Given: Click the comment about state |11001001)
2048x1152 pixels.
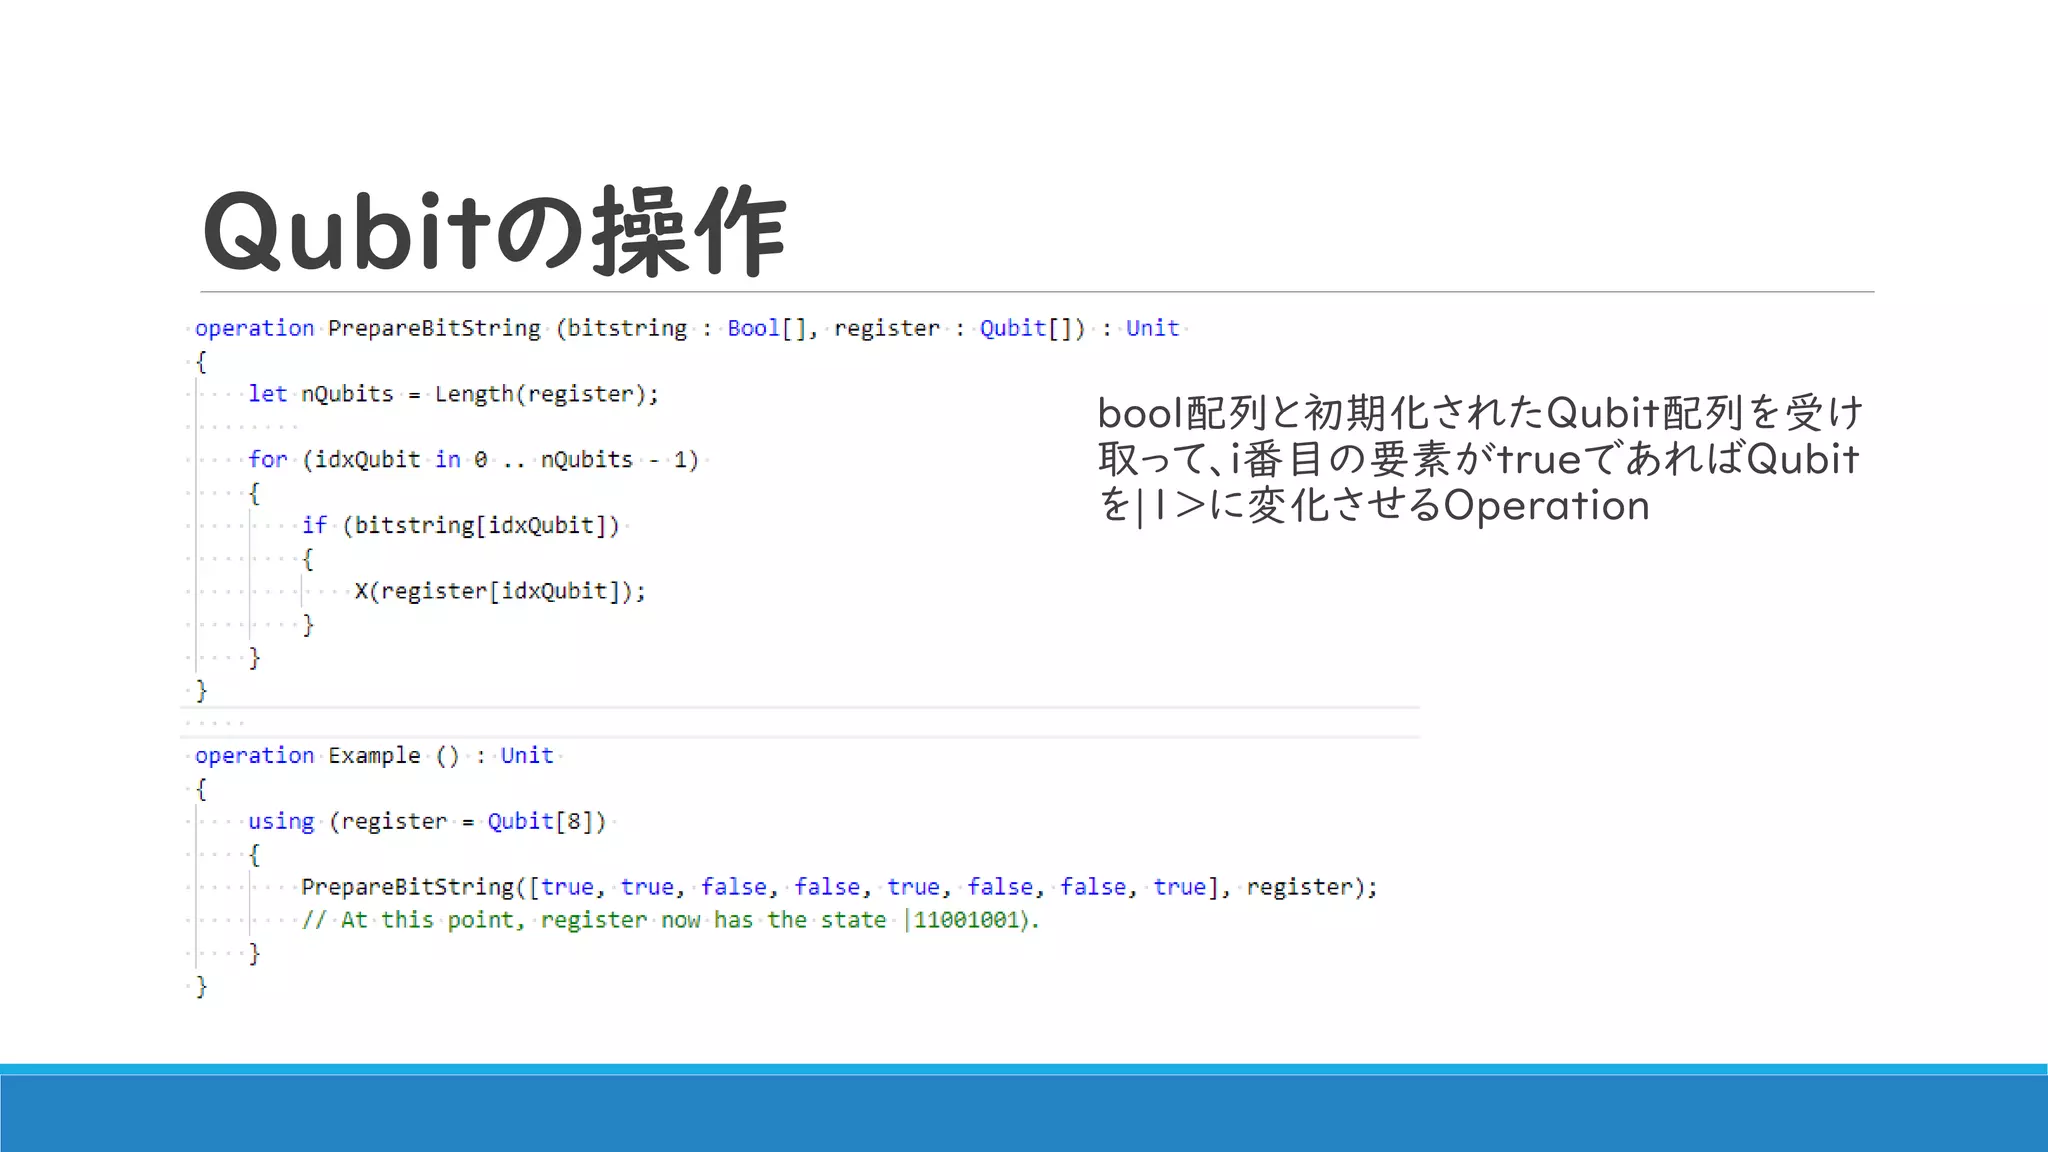Looking at the screenshot, I should tap(671, 920).
